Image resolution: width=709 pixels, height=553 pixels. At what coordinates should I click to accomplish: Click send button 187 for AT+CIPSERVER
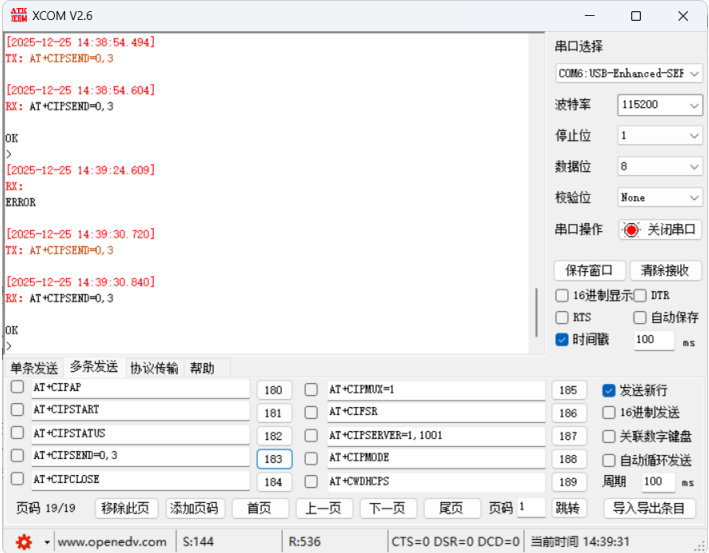pos(569,436)
